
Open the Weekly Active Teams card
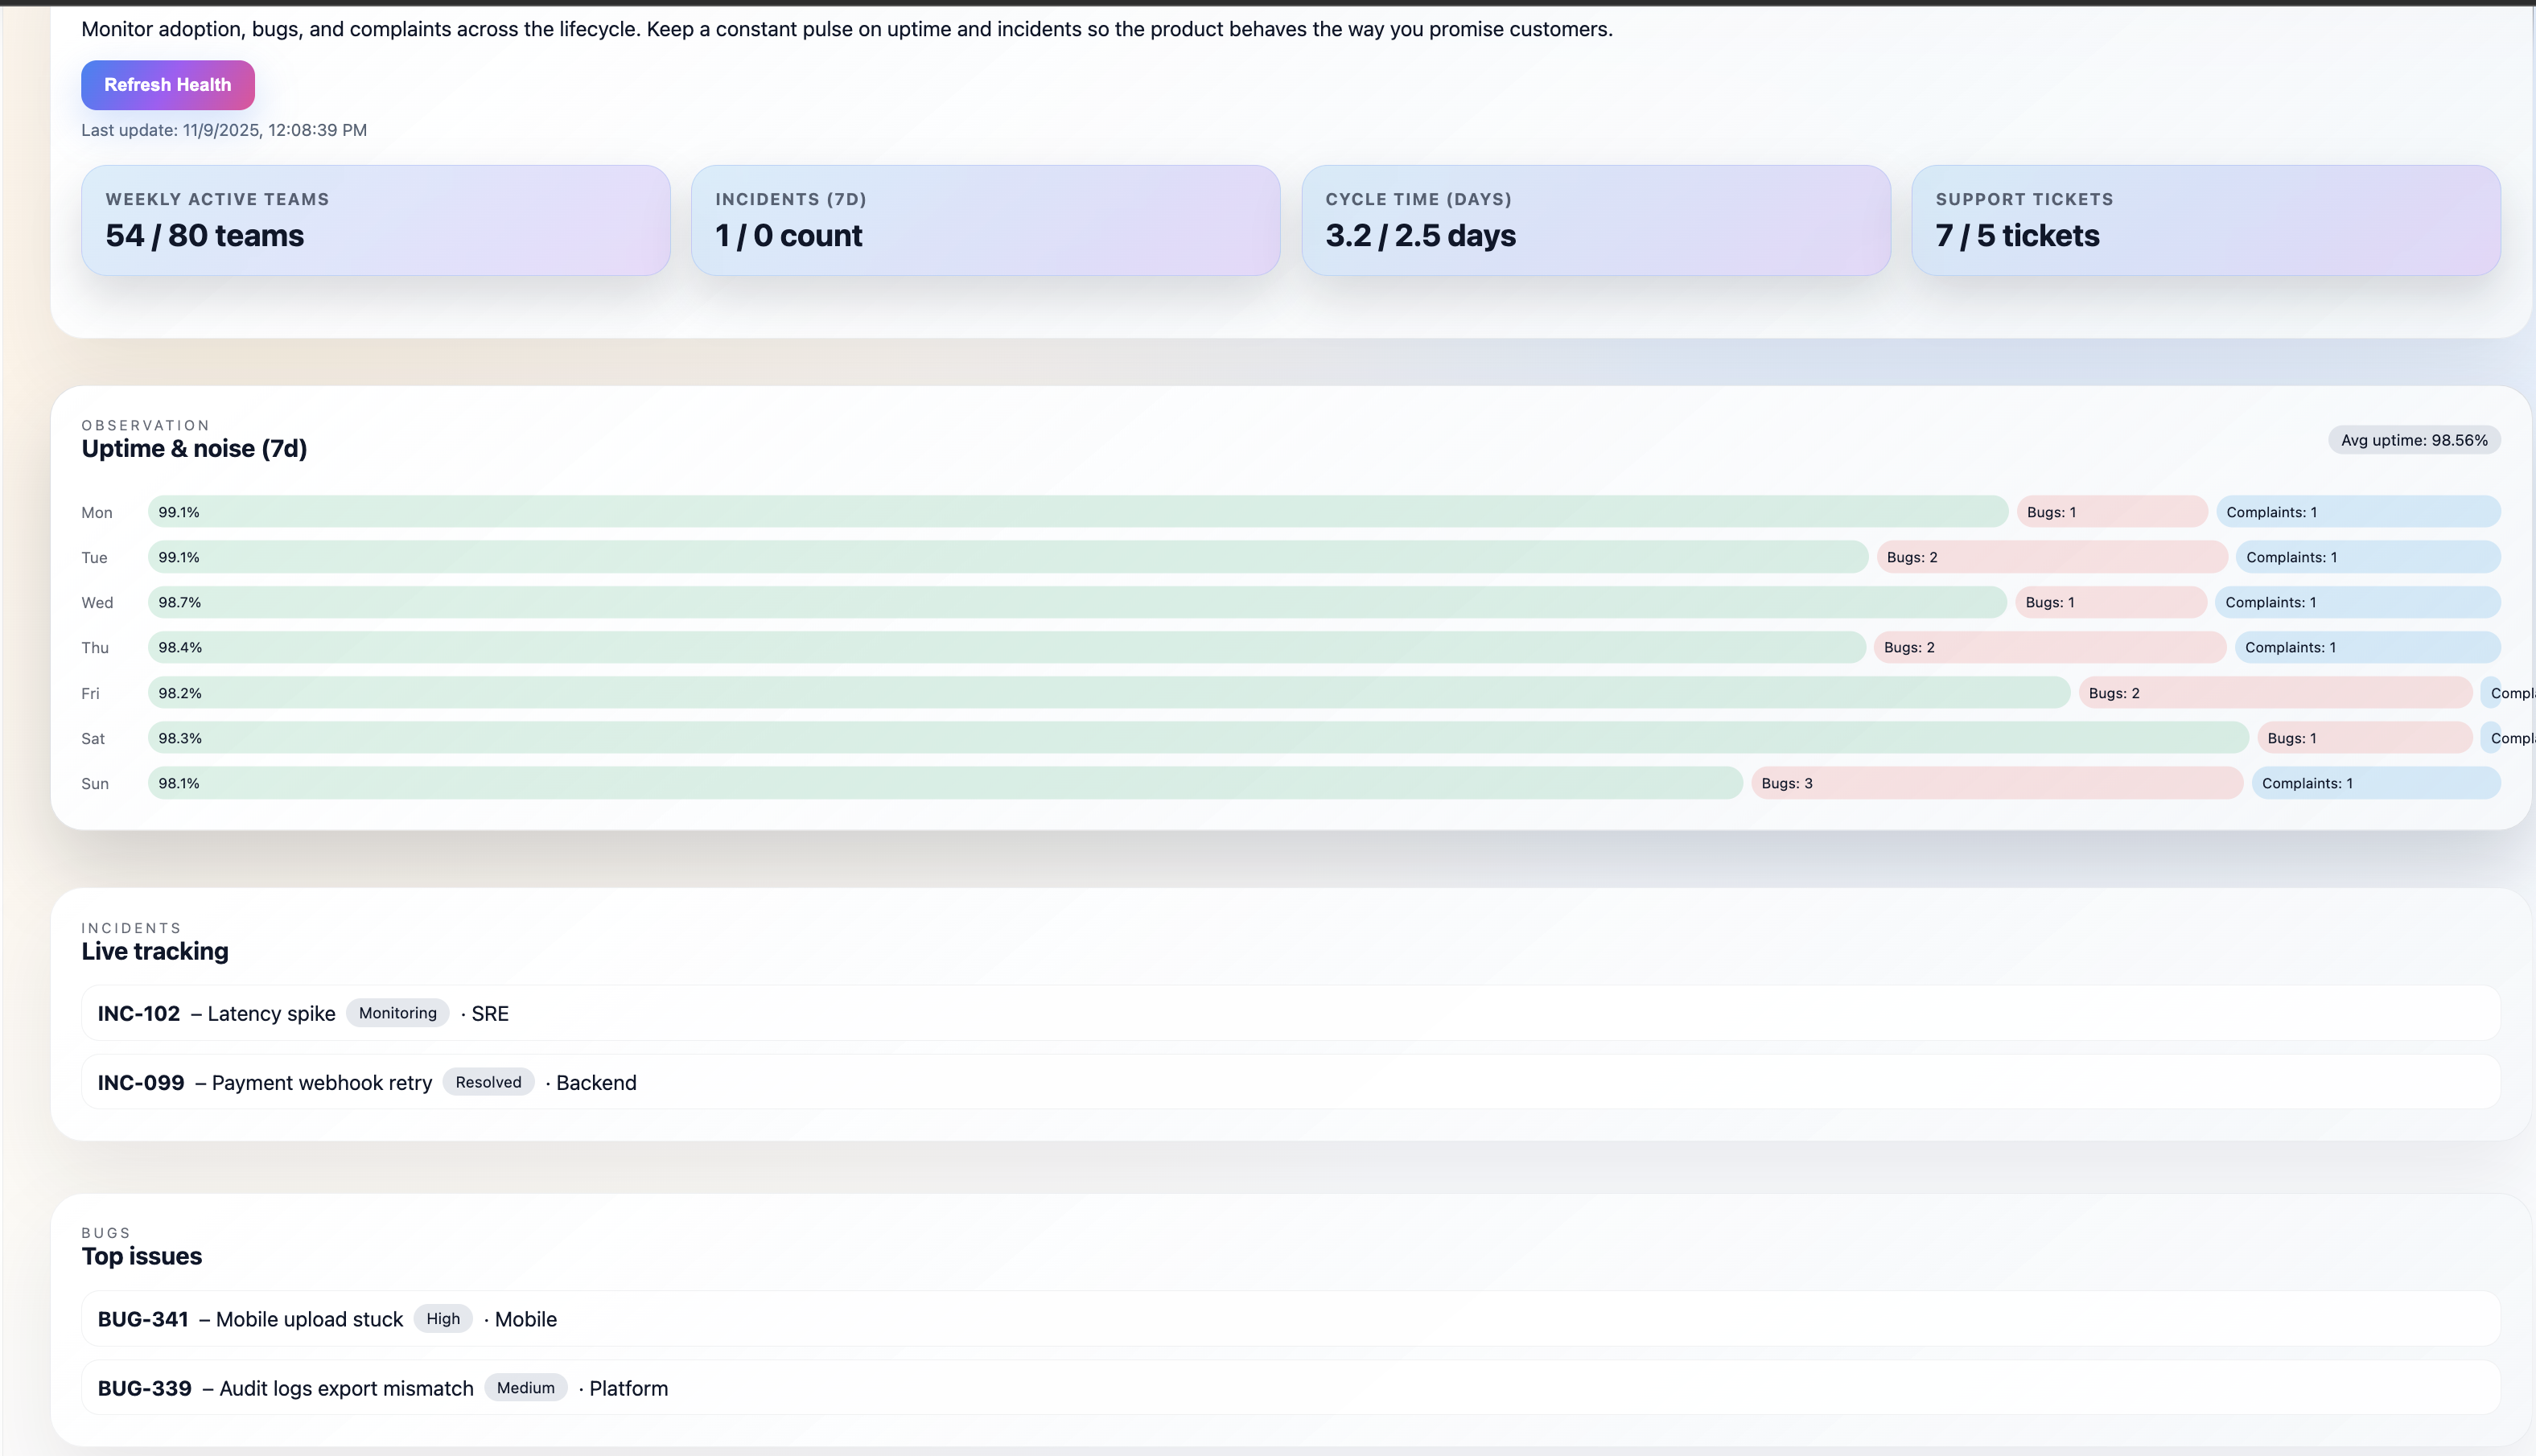[375, 220]
